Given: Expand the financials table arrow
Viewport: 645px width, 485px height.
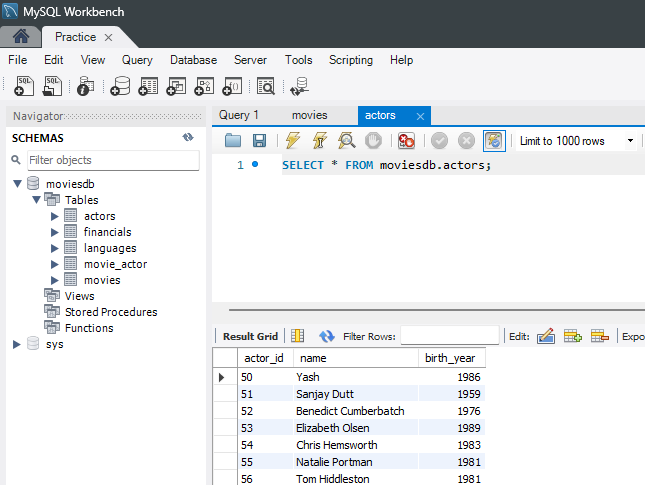Looking at the screenshot, I should pyautogui.click(x=55, y=232).
